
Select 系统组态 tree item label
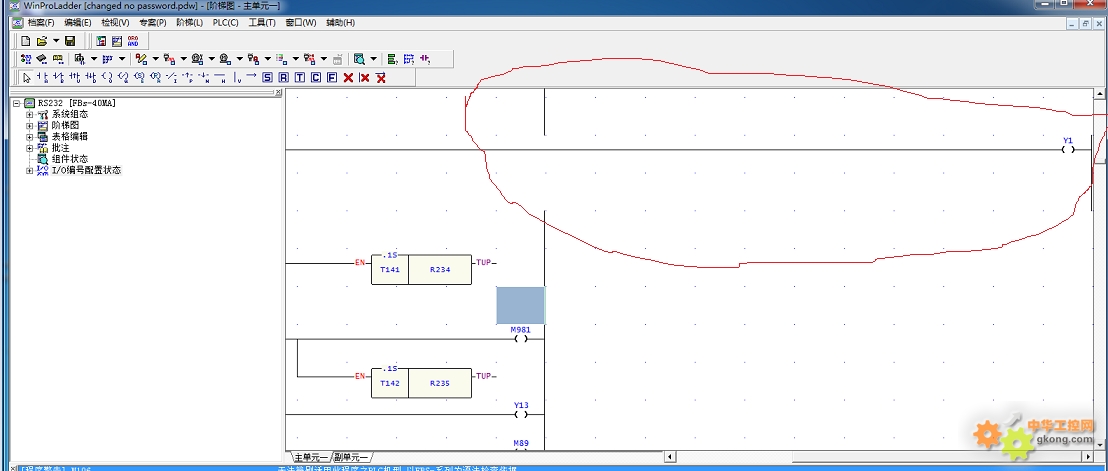click(x=69, y=114)
